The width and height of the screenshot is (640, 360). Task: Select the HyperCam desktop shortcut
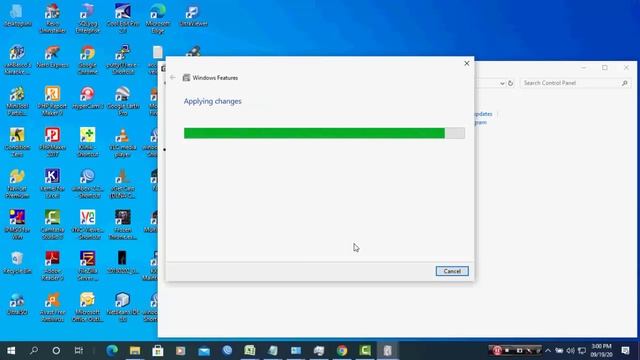[x=87, y=98]
